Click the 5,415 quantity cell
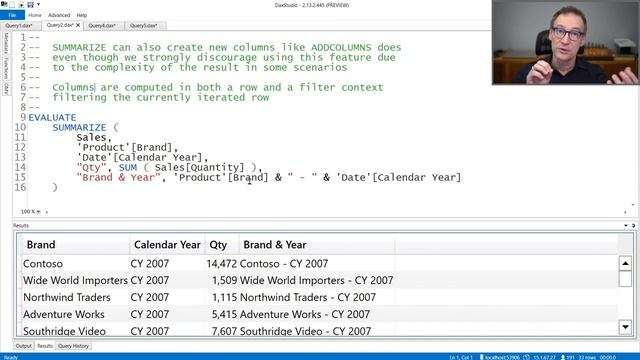The height and width of the screenshot is (360, 640). coord(222,314)
